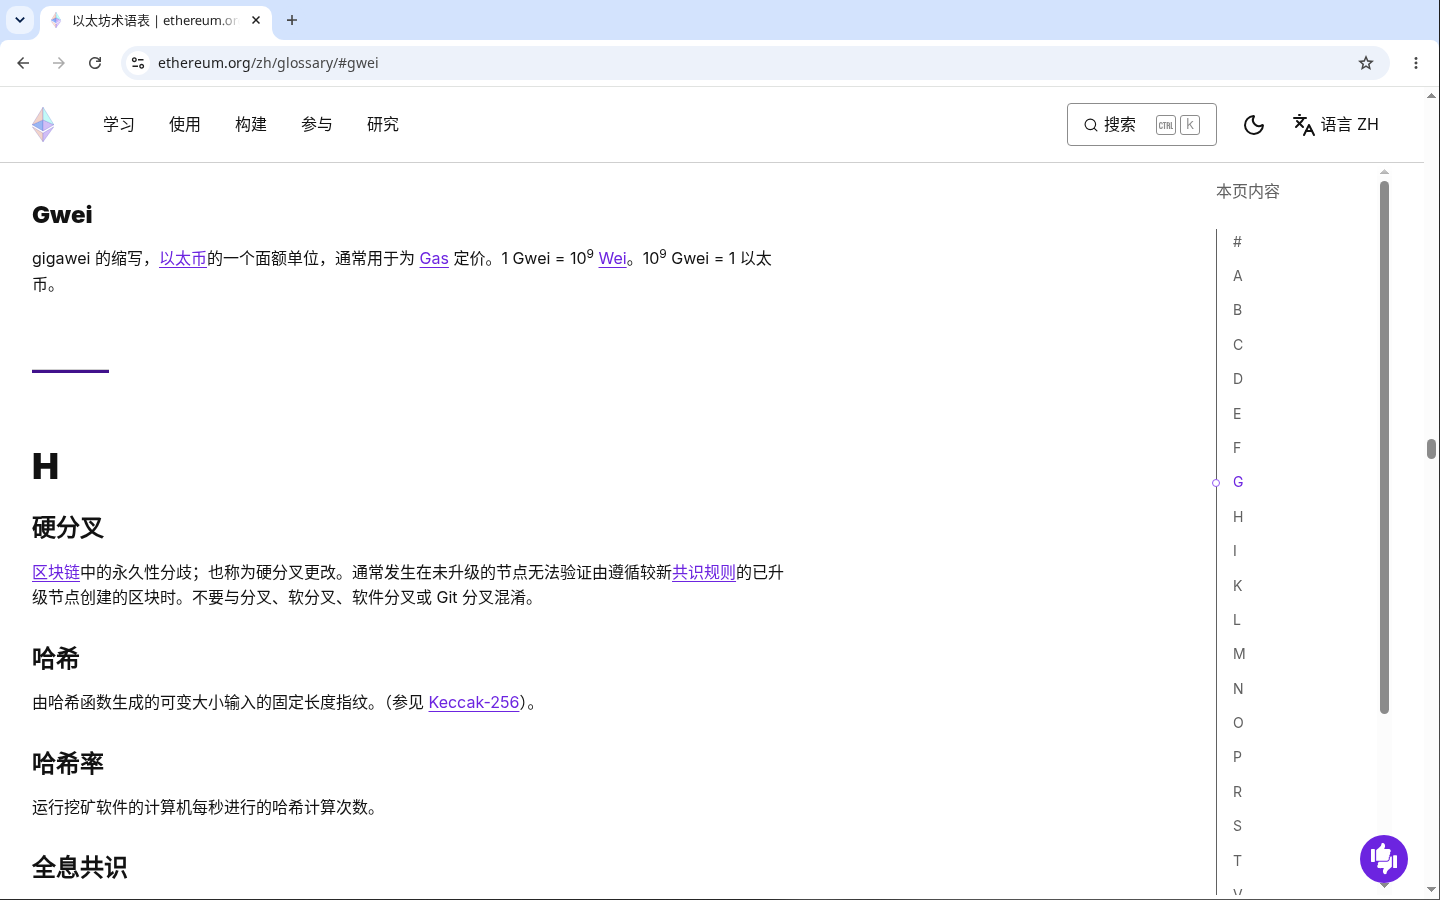The width and height of the screenshot is (1440, 900).
Task: Follow the Gas link
Action: pyautogui.click(x=434, y=259)
